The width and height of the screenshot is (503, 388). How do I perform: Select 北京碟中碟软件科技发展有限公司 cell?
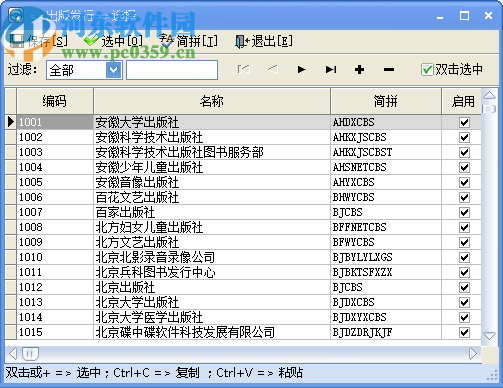pos(212,332)
